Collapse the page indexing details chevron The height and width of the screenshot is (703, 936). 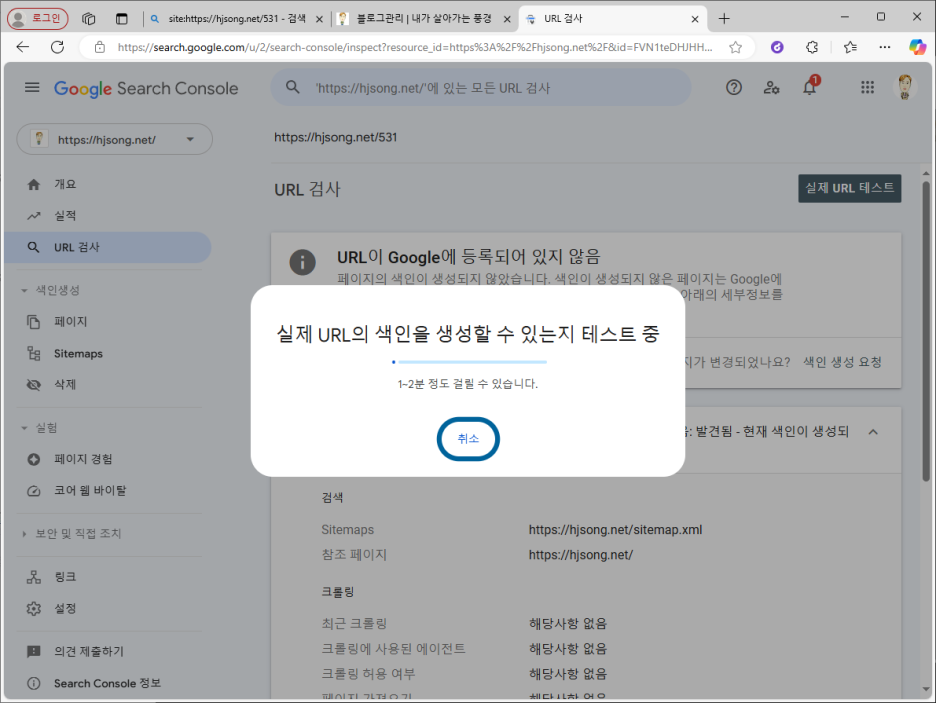(873, 431)
